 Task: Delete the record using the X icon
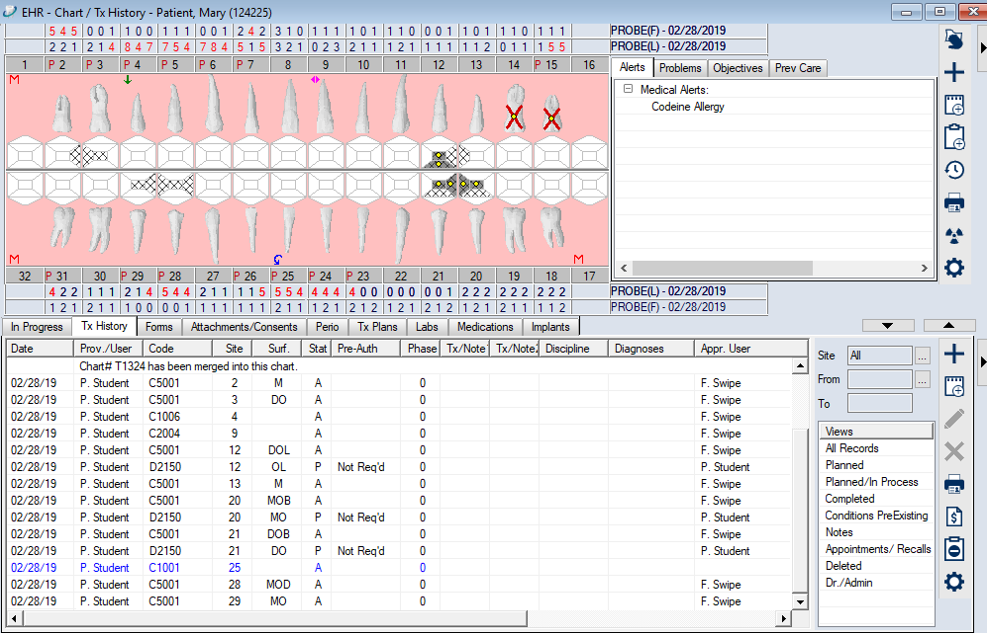[x=953, y=451]
